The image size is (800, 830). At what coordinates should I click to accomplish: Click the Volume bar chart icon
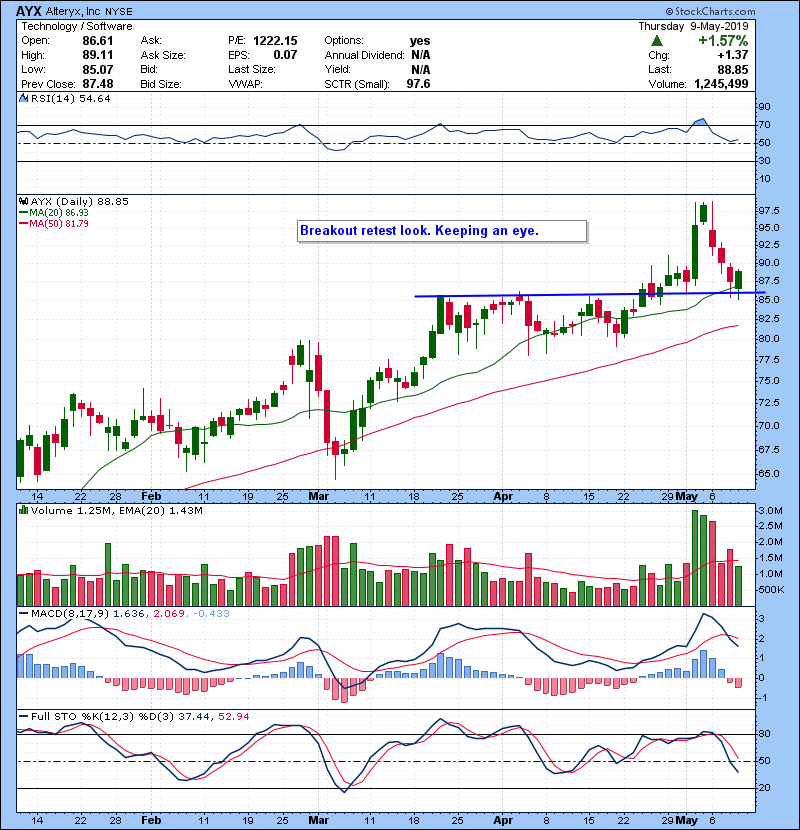tap(23, 510)
